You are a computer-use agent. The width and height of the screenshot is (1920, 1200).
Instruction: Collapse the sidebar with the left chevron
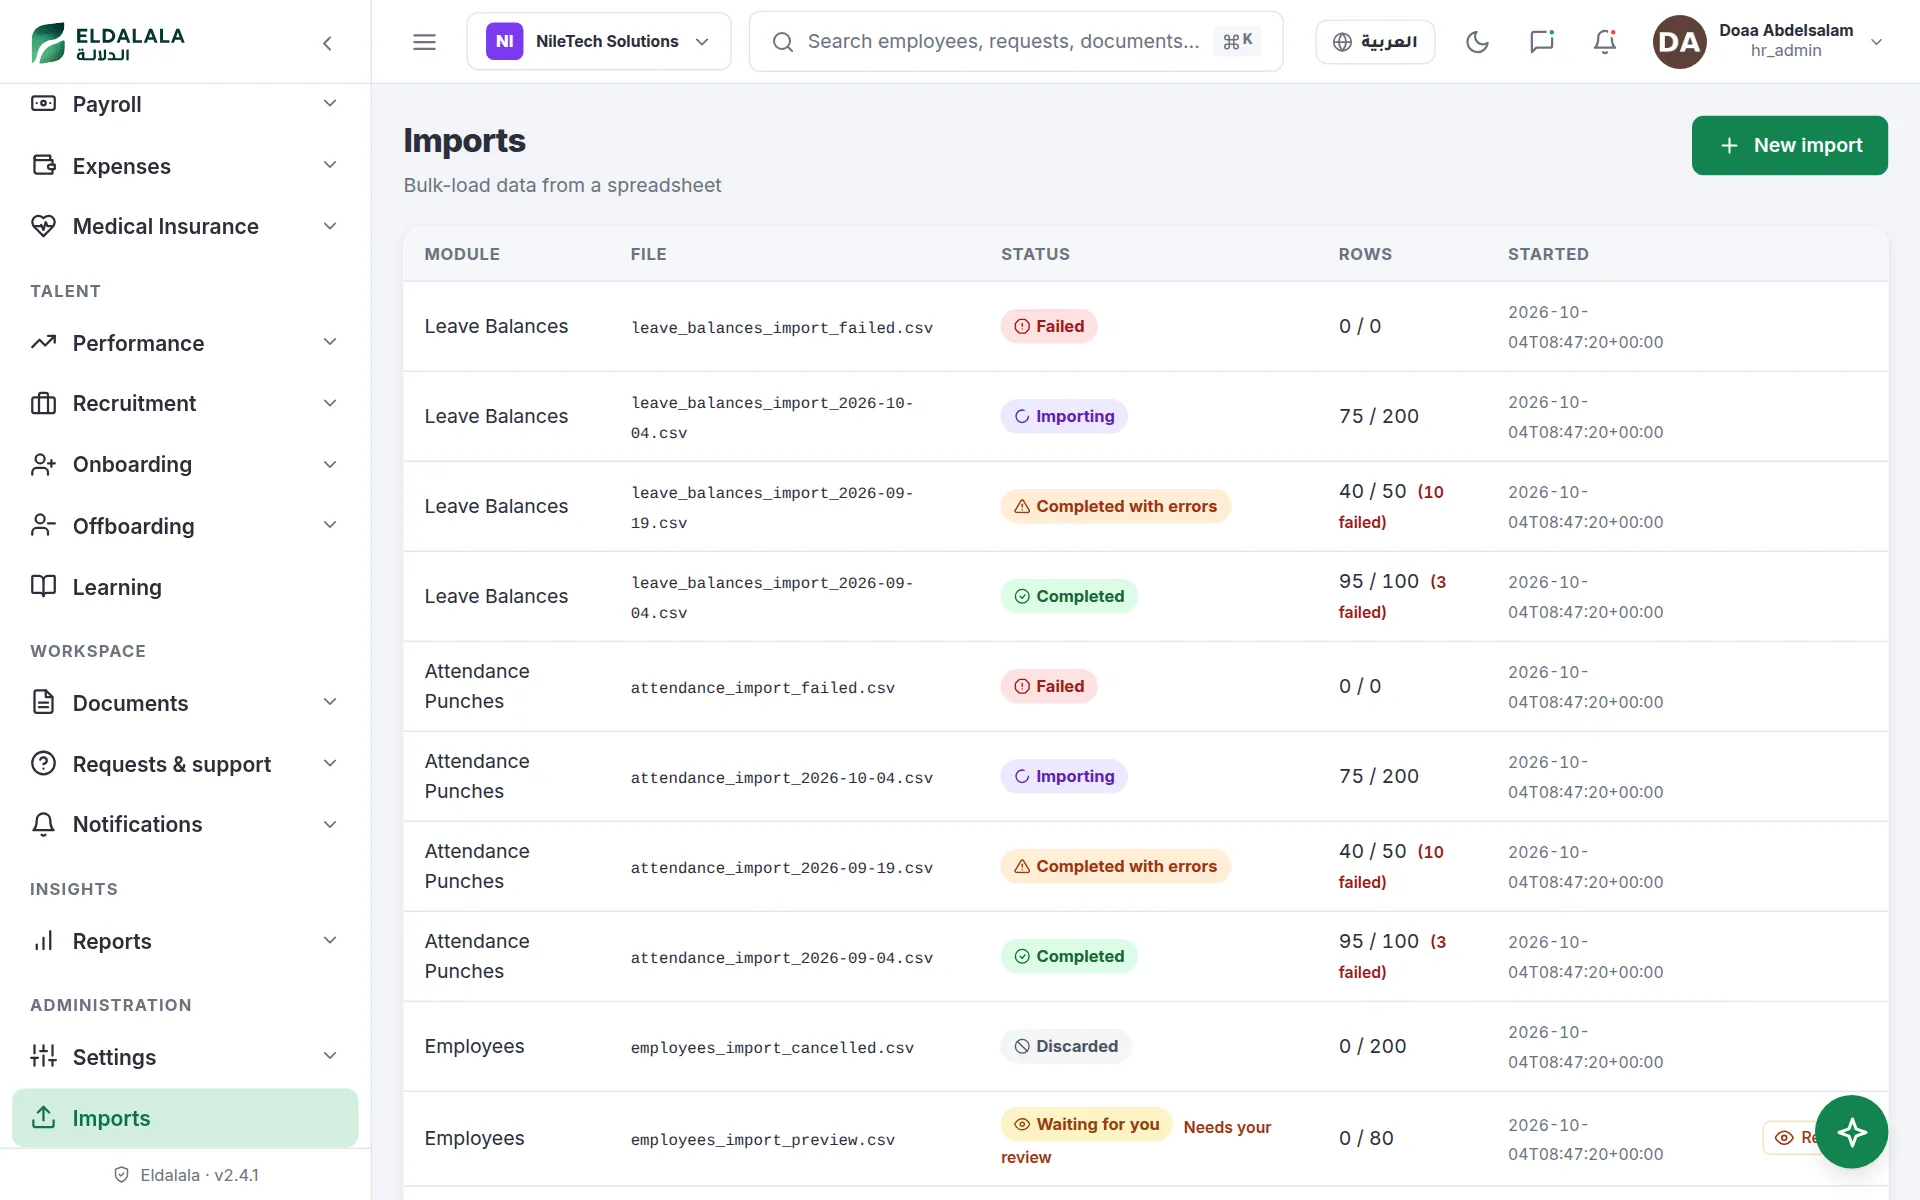pos(327,43)
